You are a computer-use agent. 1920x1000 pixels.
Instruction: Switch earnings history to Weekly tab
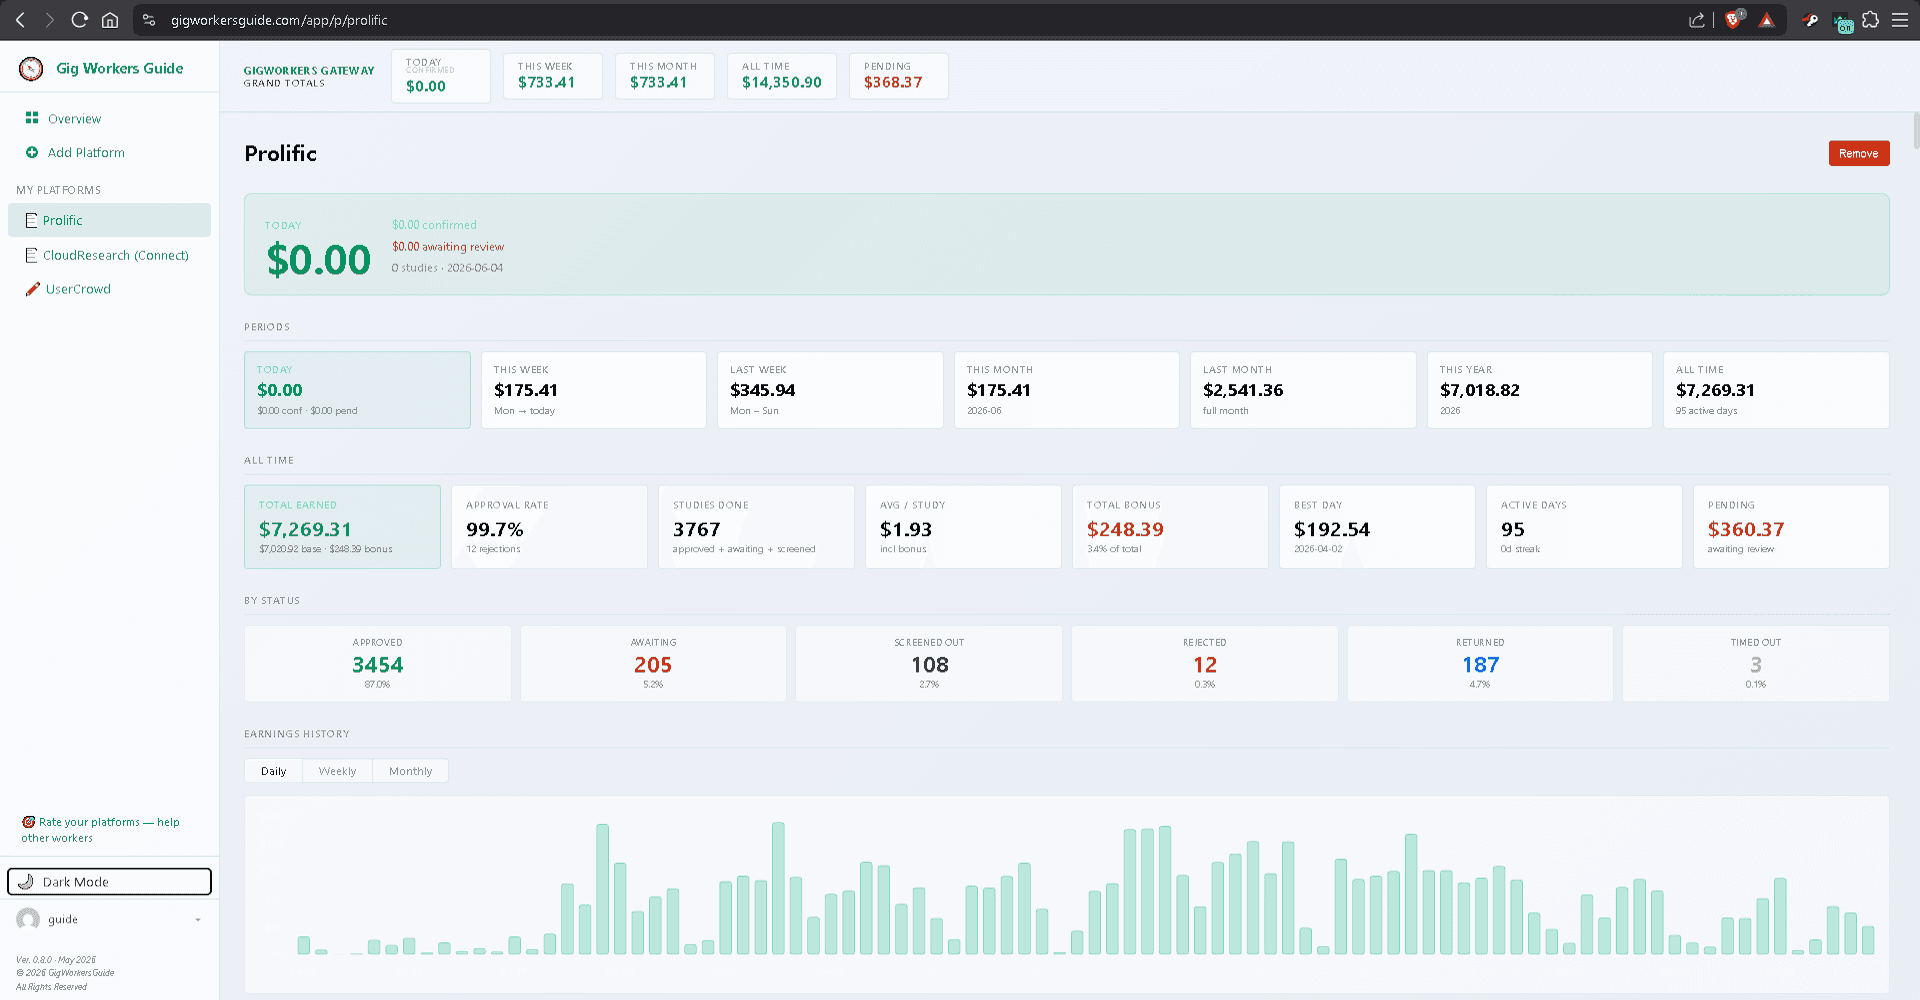click(x=337, y=771)
